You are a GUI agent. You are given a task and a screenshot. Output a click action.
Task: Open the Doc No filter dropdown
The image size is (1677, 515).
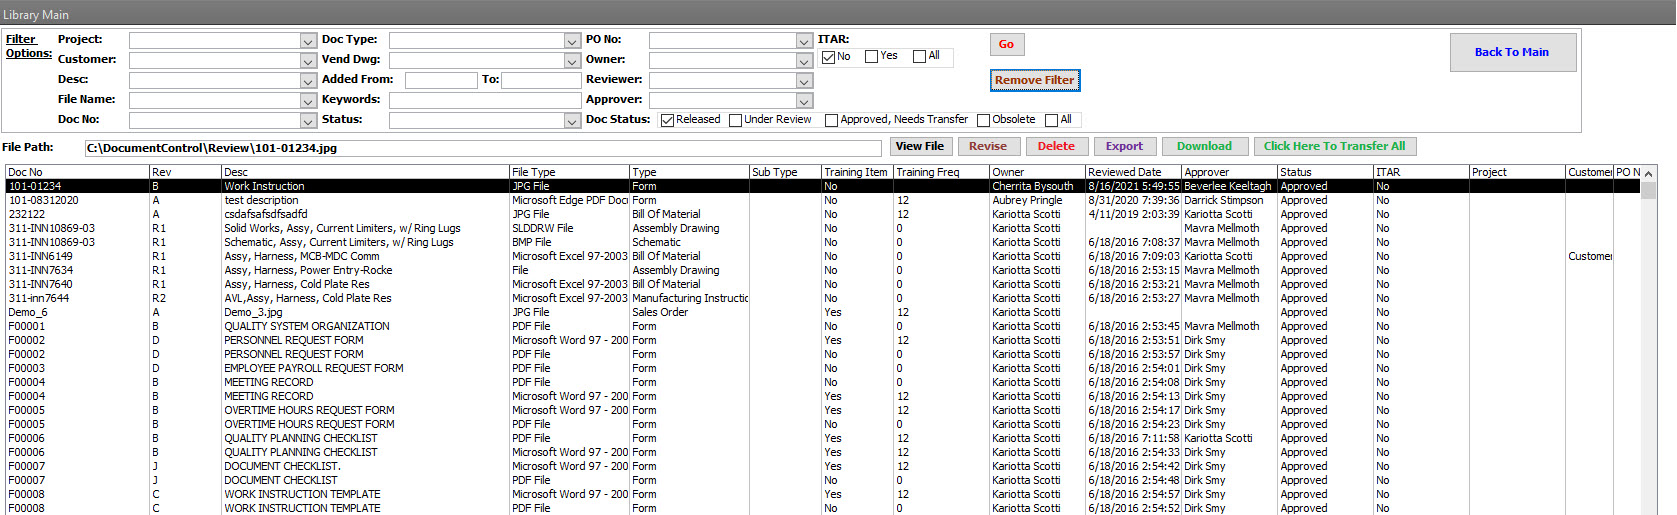pyautogui.click(x=308, y=121)
